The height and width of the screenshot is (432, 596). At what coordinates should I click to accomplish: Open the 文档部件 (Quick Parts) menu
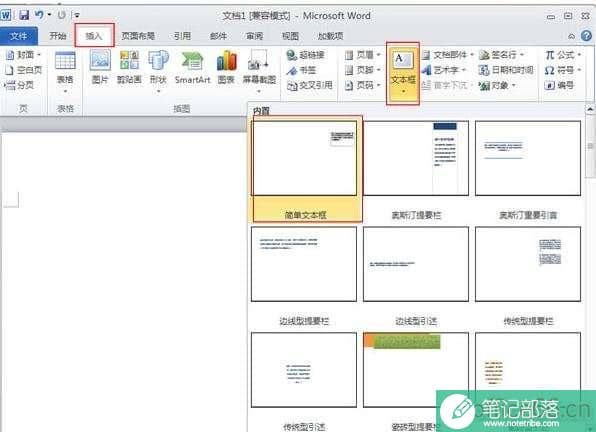click(x=448, y=55)
